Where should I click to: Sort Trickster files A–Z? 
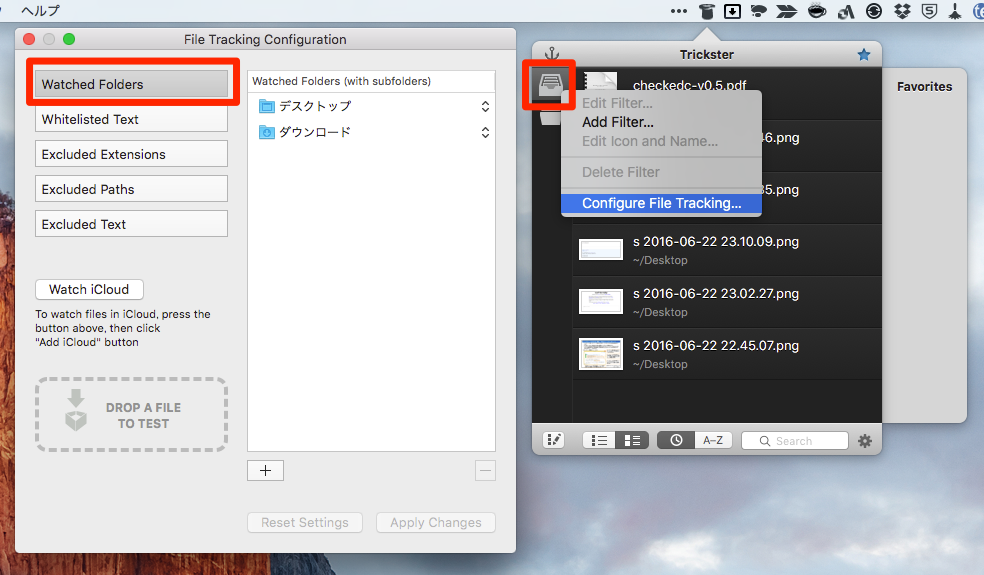(713, 440)
